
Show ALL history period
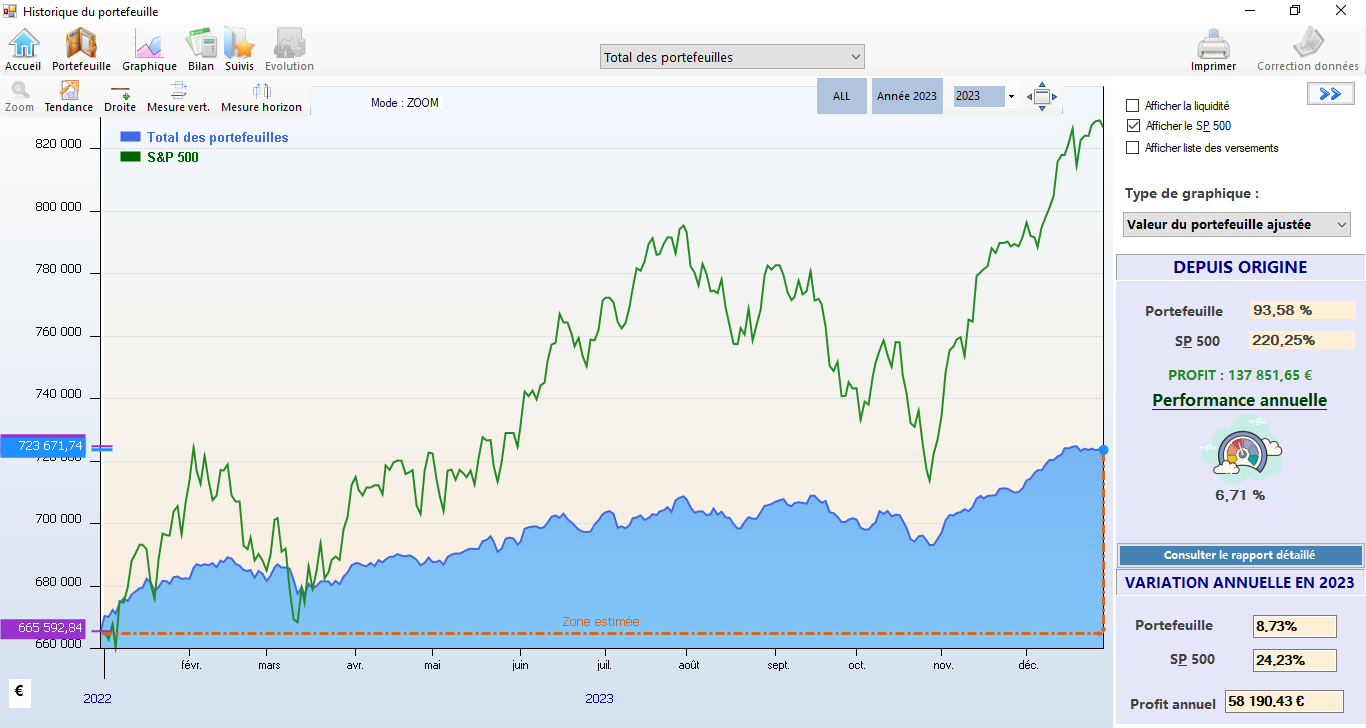(842, 96)
